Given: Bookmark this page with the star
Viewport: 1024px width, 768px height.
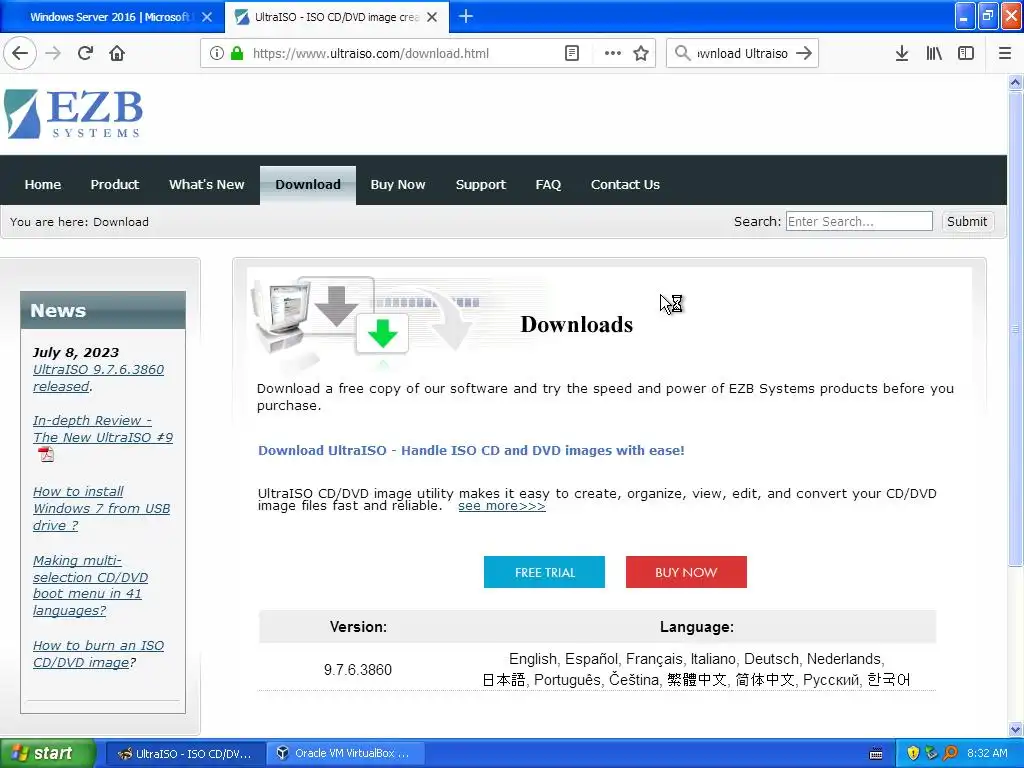Looking at the screenshot, I should click(x=641, y=53).
